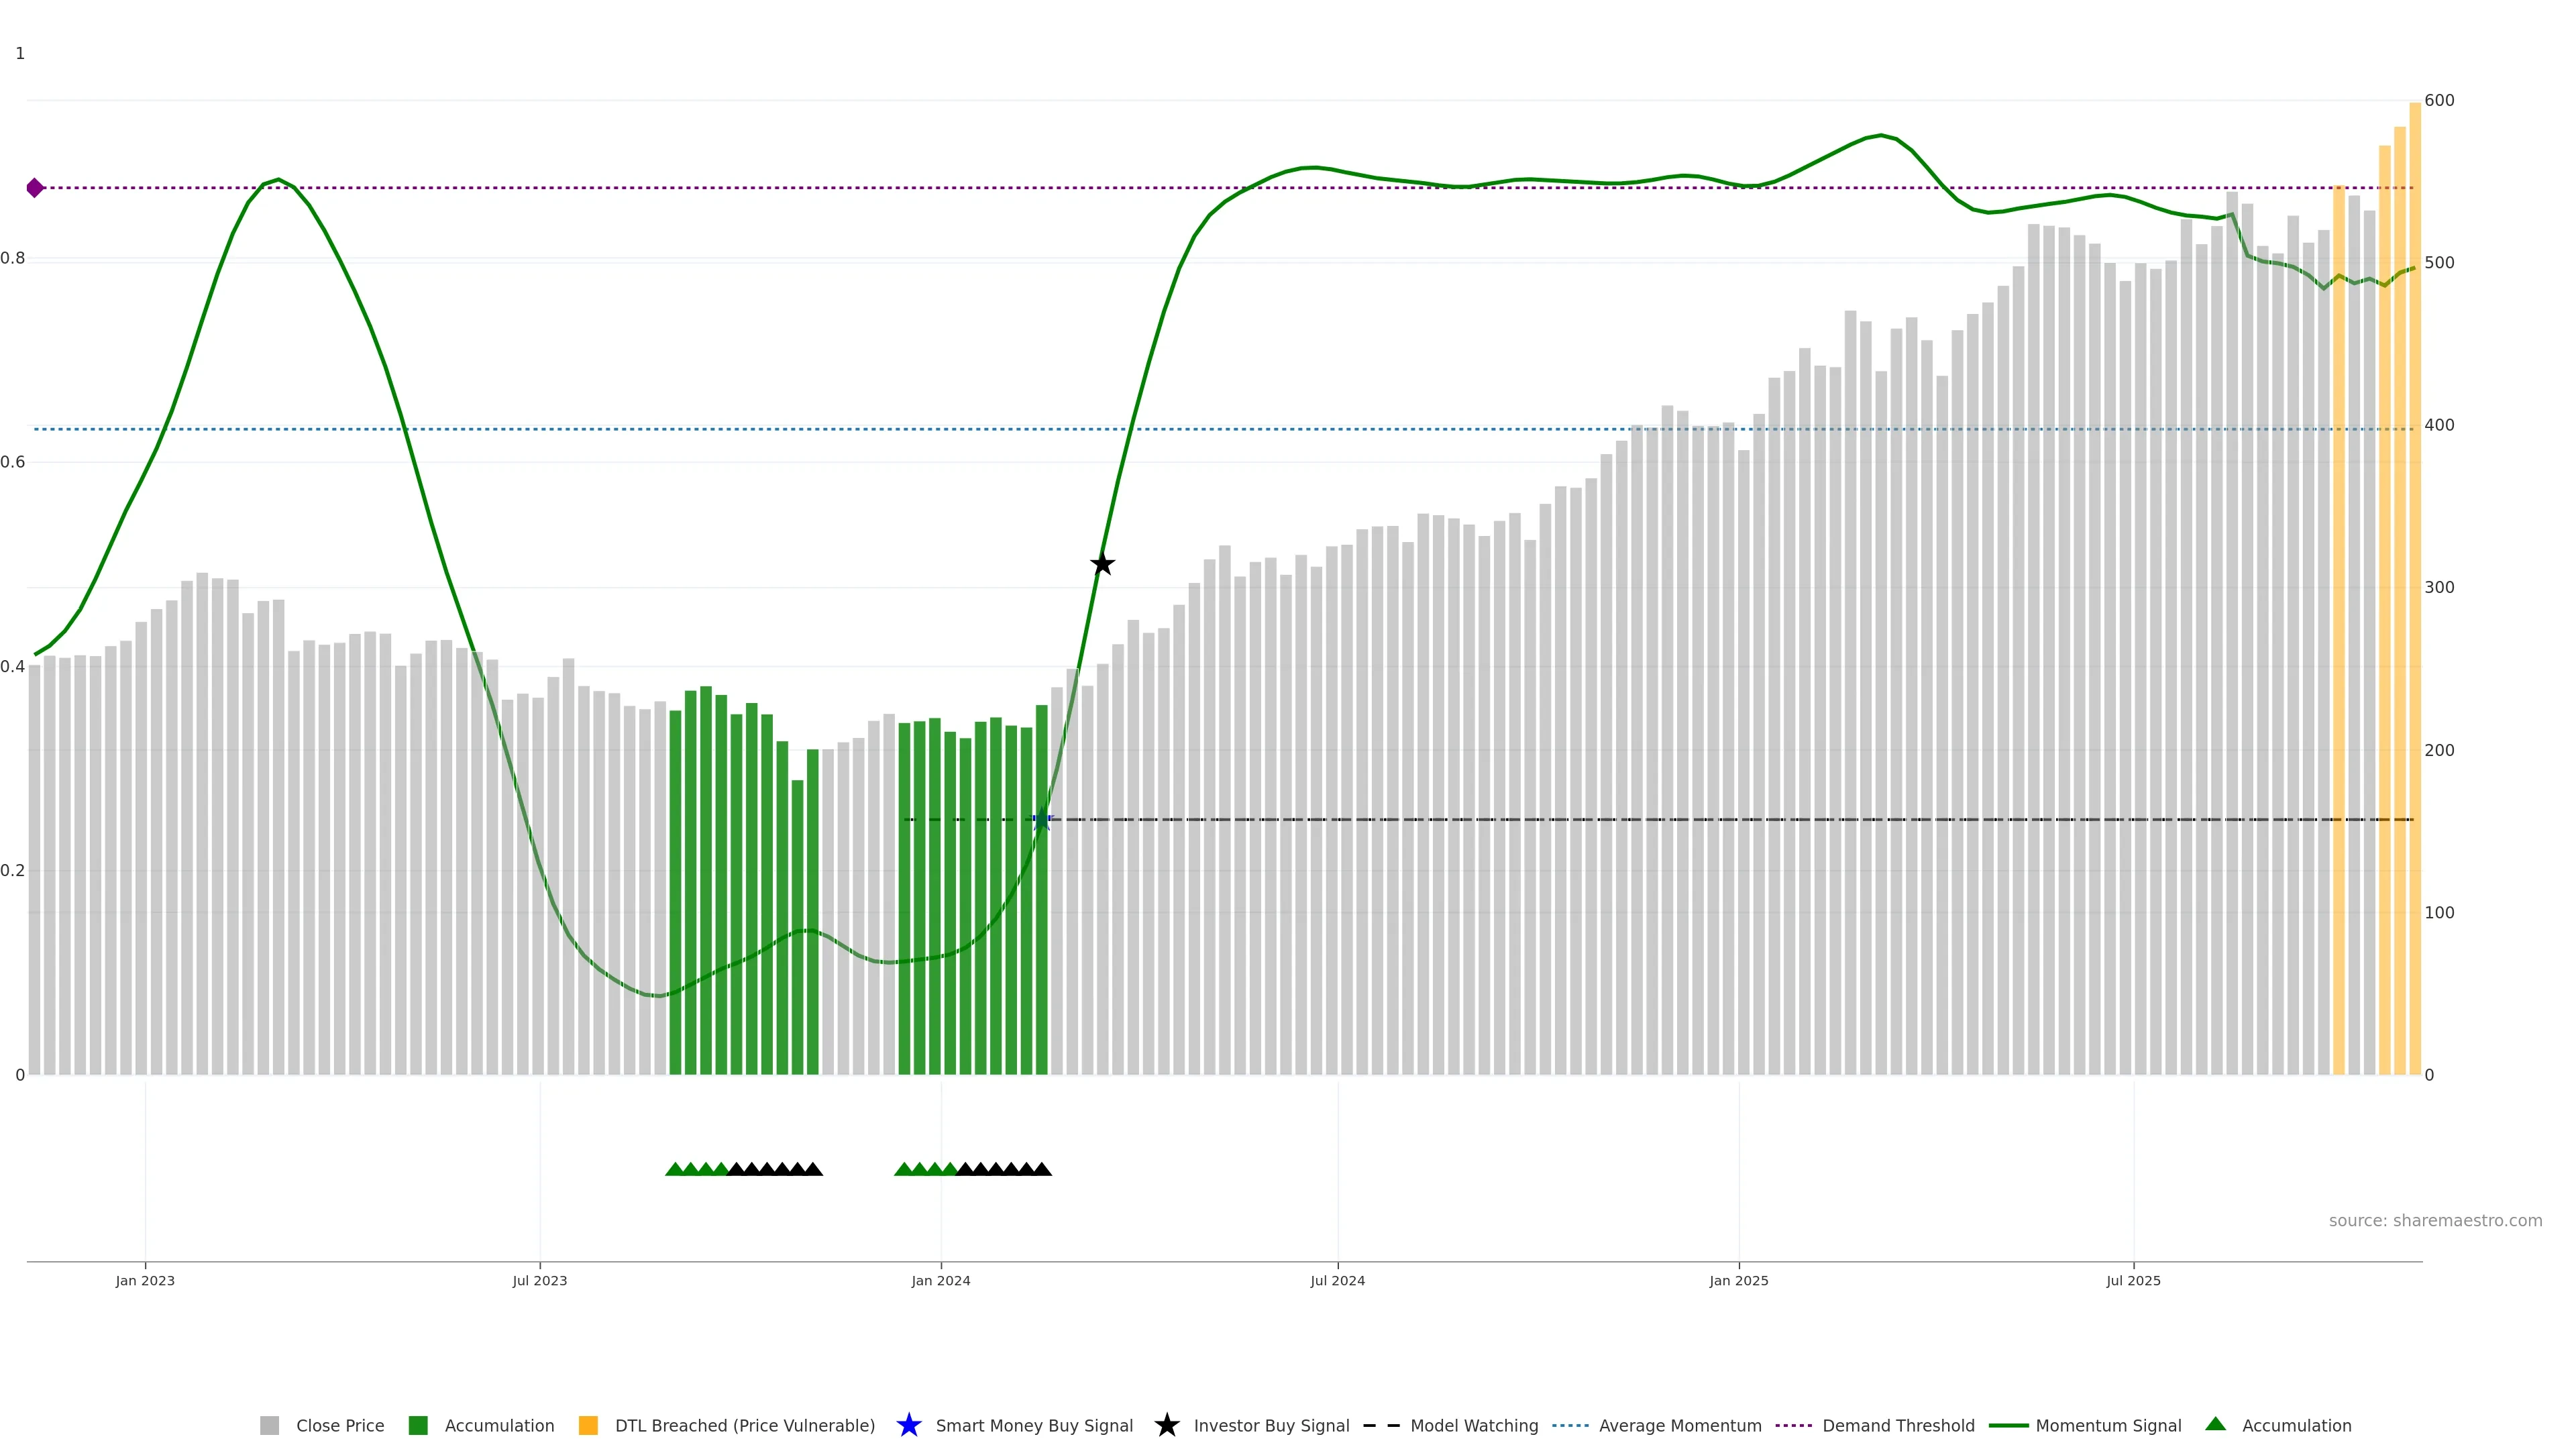Click the purple diamond Demand Threshold marker

[x=35, y=188]
